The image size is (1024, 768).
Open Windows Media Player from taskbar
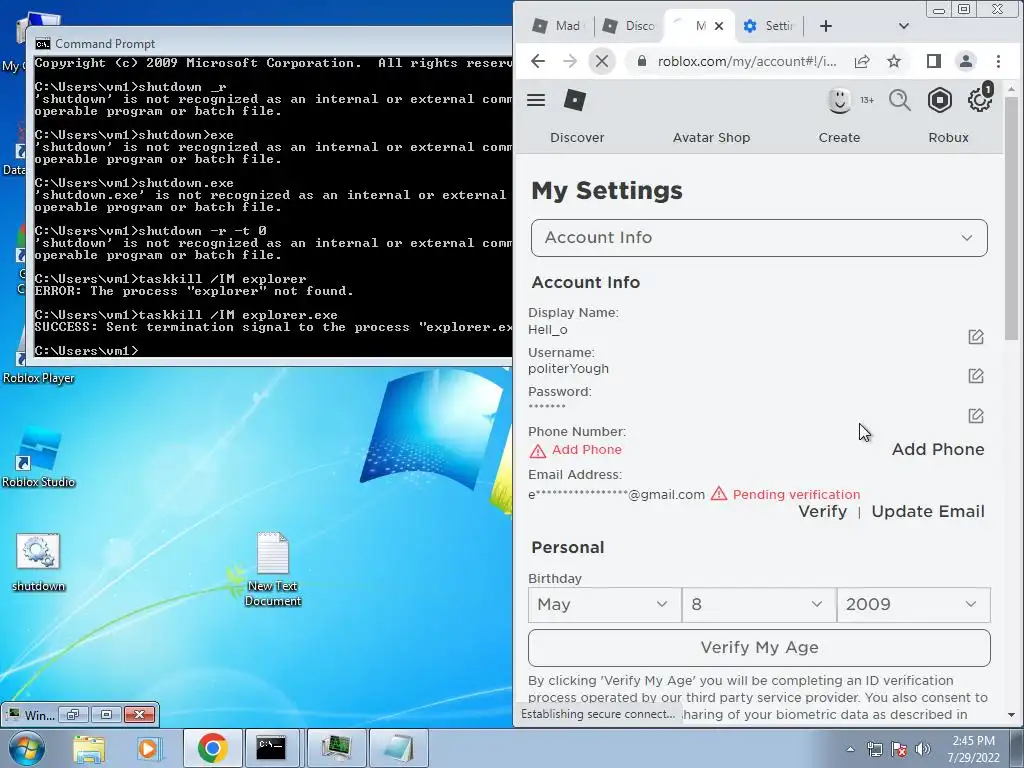[148, 748]
